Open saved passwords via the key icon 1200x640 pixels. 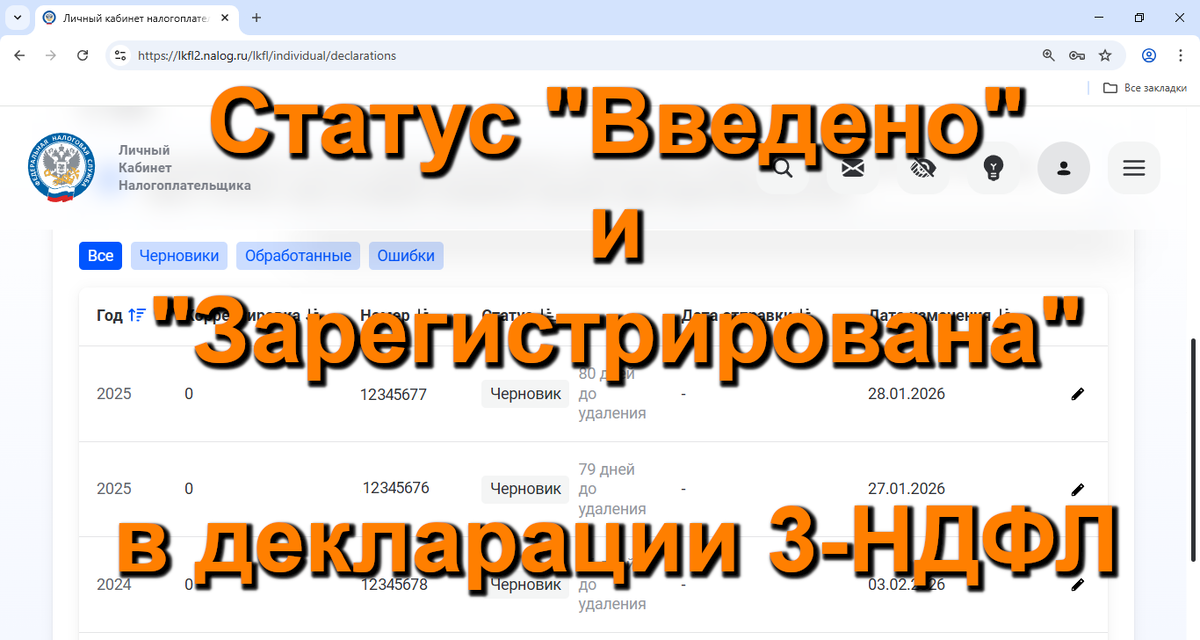click(1076, 55)
